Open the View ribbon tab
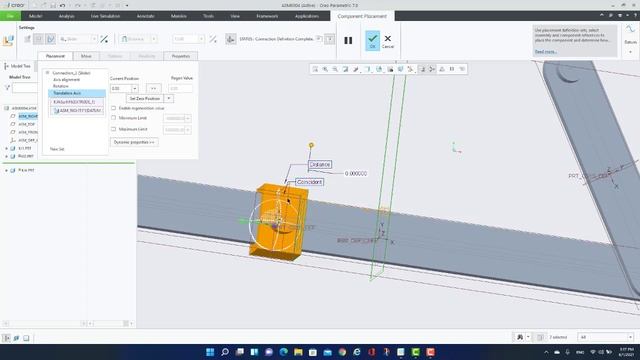The width and height of the screenshot is (640, 360). click(x=235, y=16)
